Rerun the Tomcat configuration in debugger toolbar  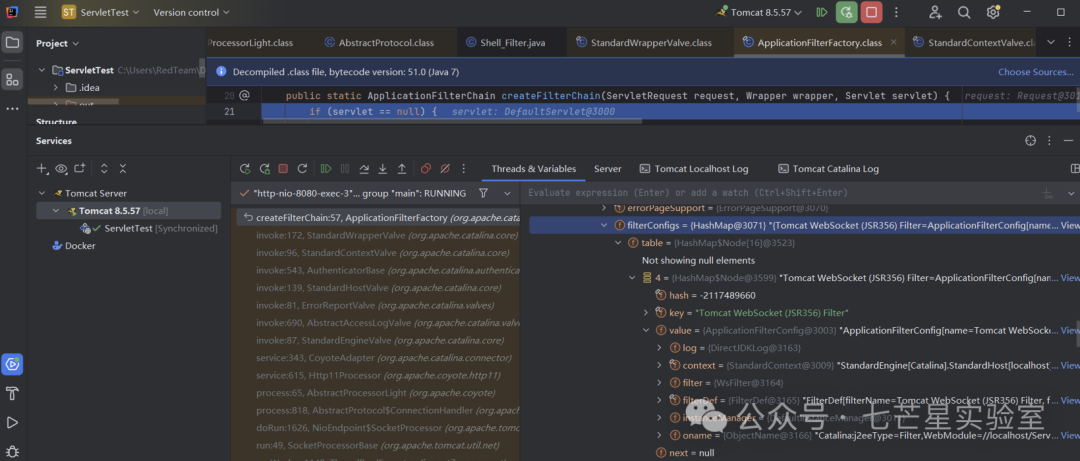click(x=245, y=168)
